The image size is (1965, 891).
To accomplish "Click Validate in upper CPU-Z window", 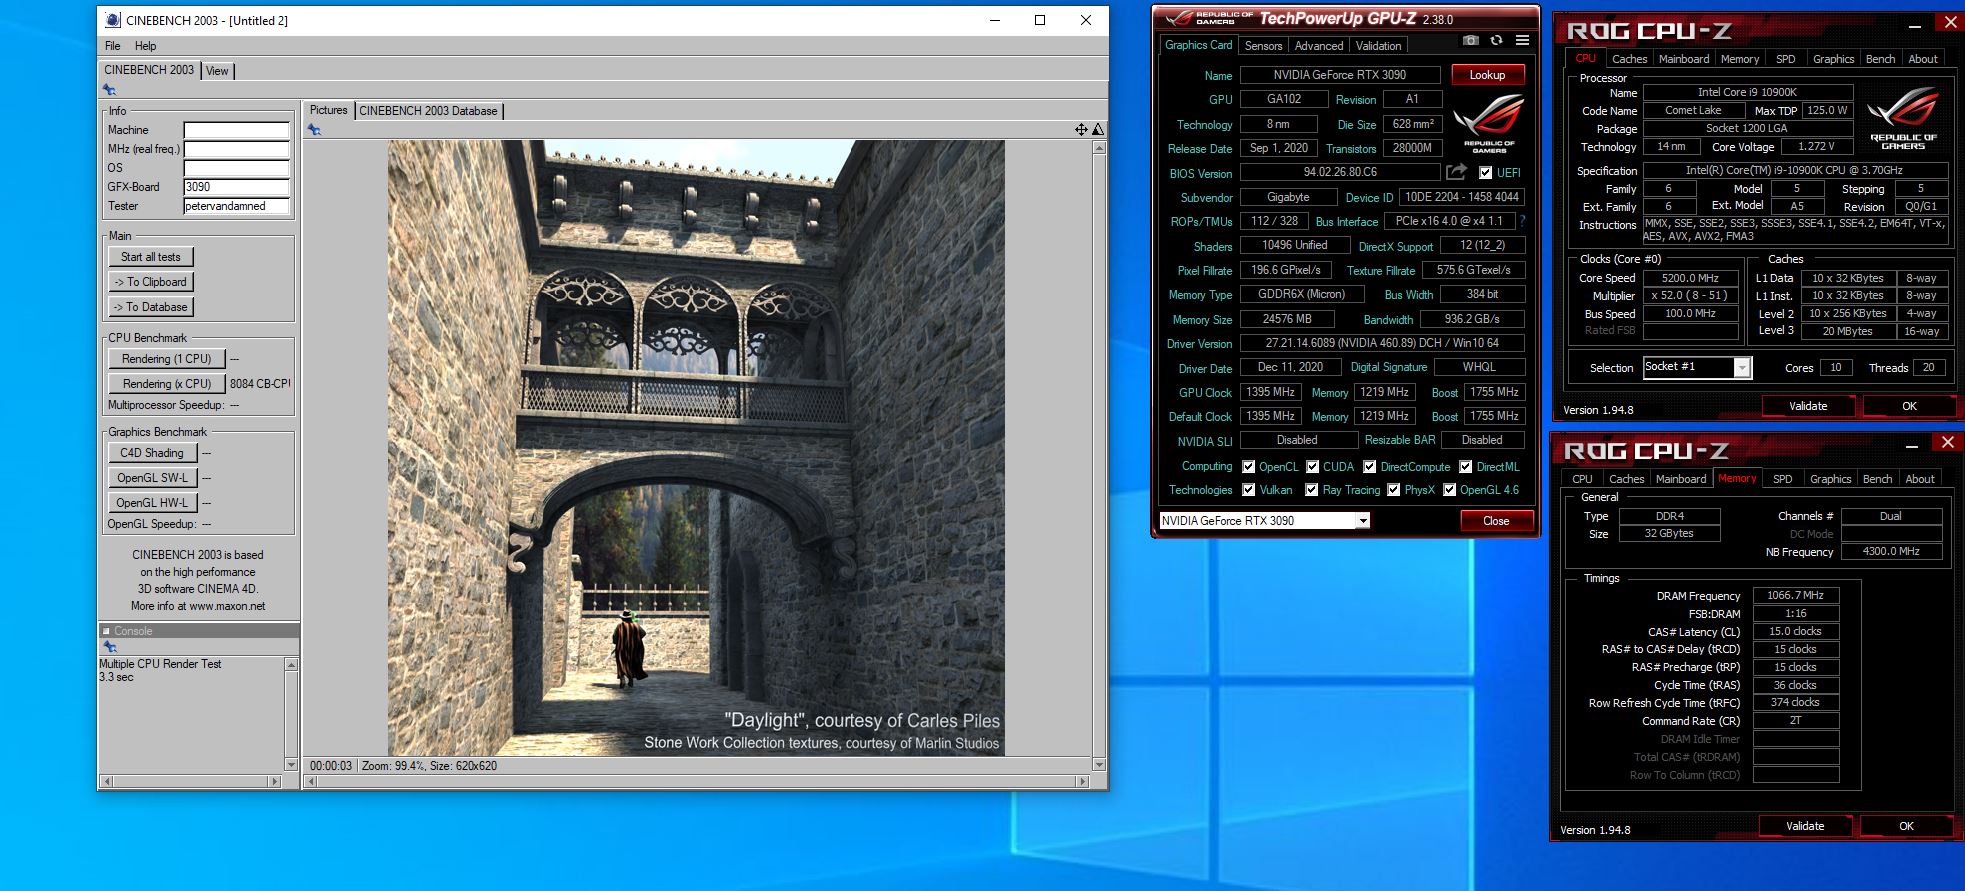I will pyautogui.click(x=1808, y=406).
